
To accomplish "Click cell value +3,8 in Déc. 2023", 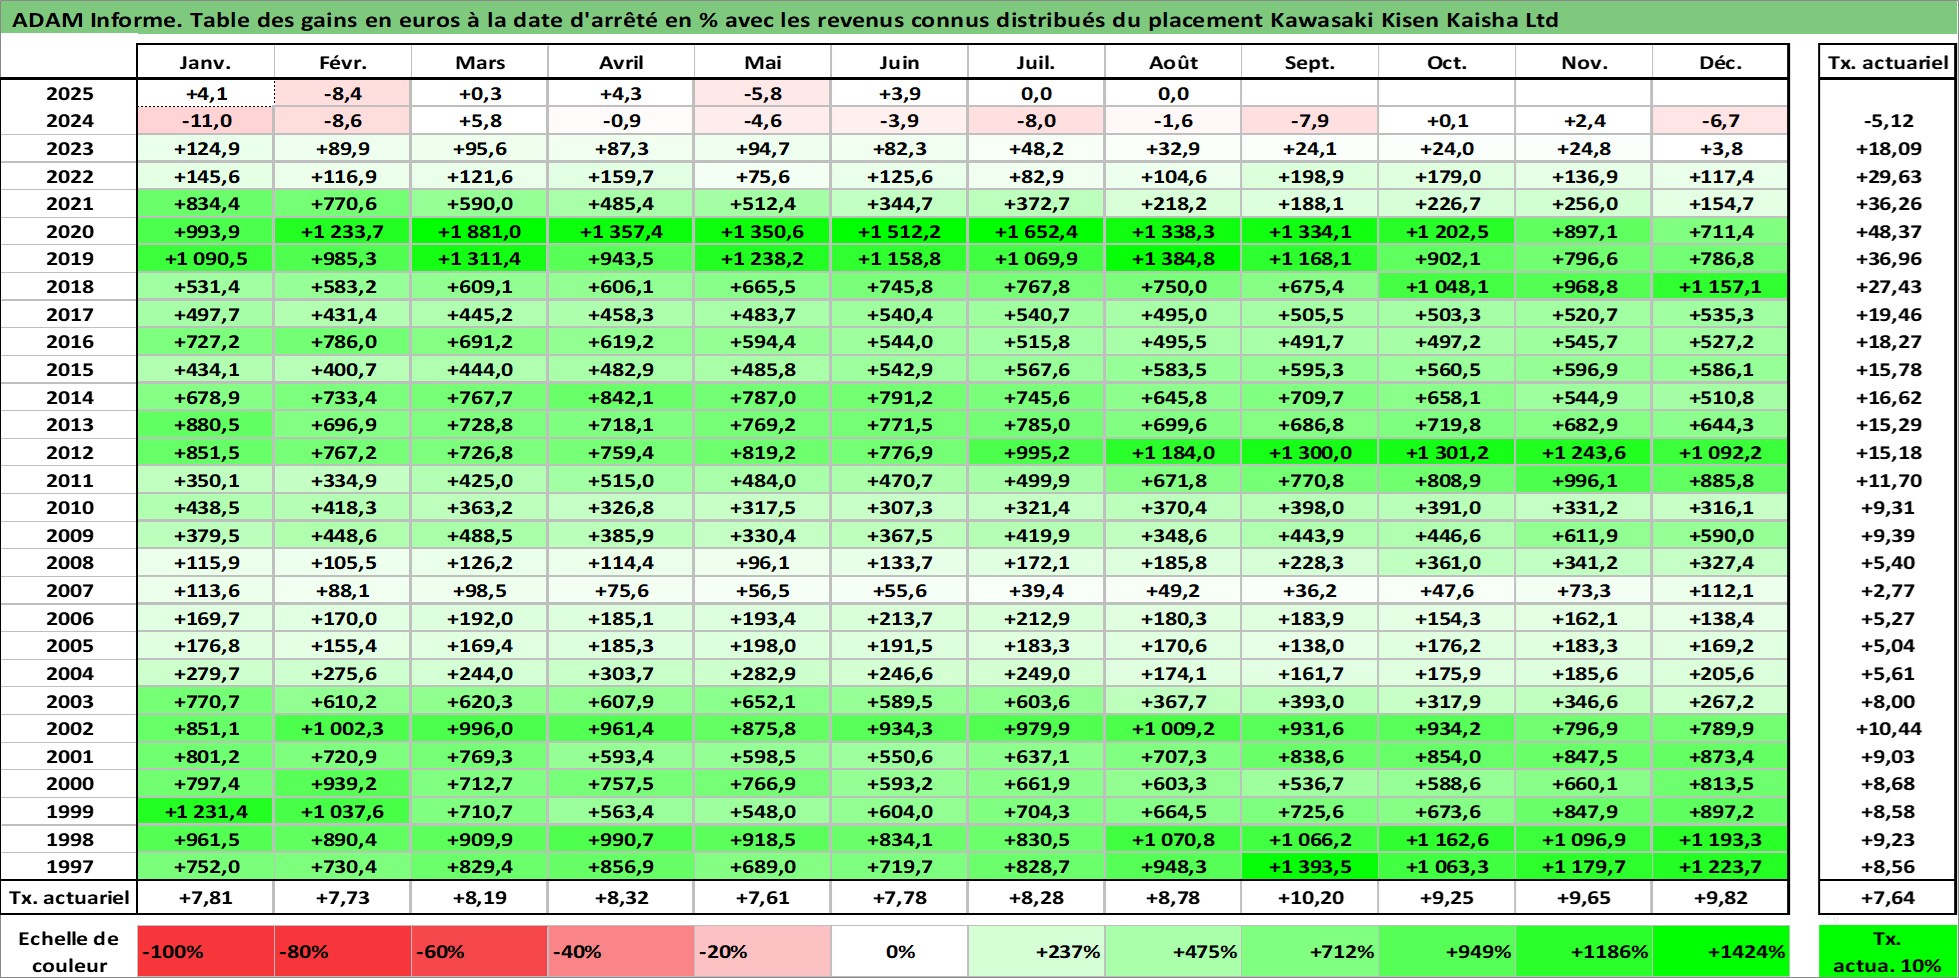I will (1720, 149).
